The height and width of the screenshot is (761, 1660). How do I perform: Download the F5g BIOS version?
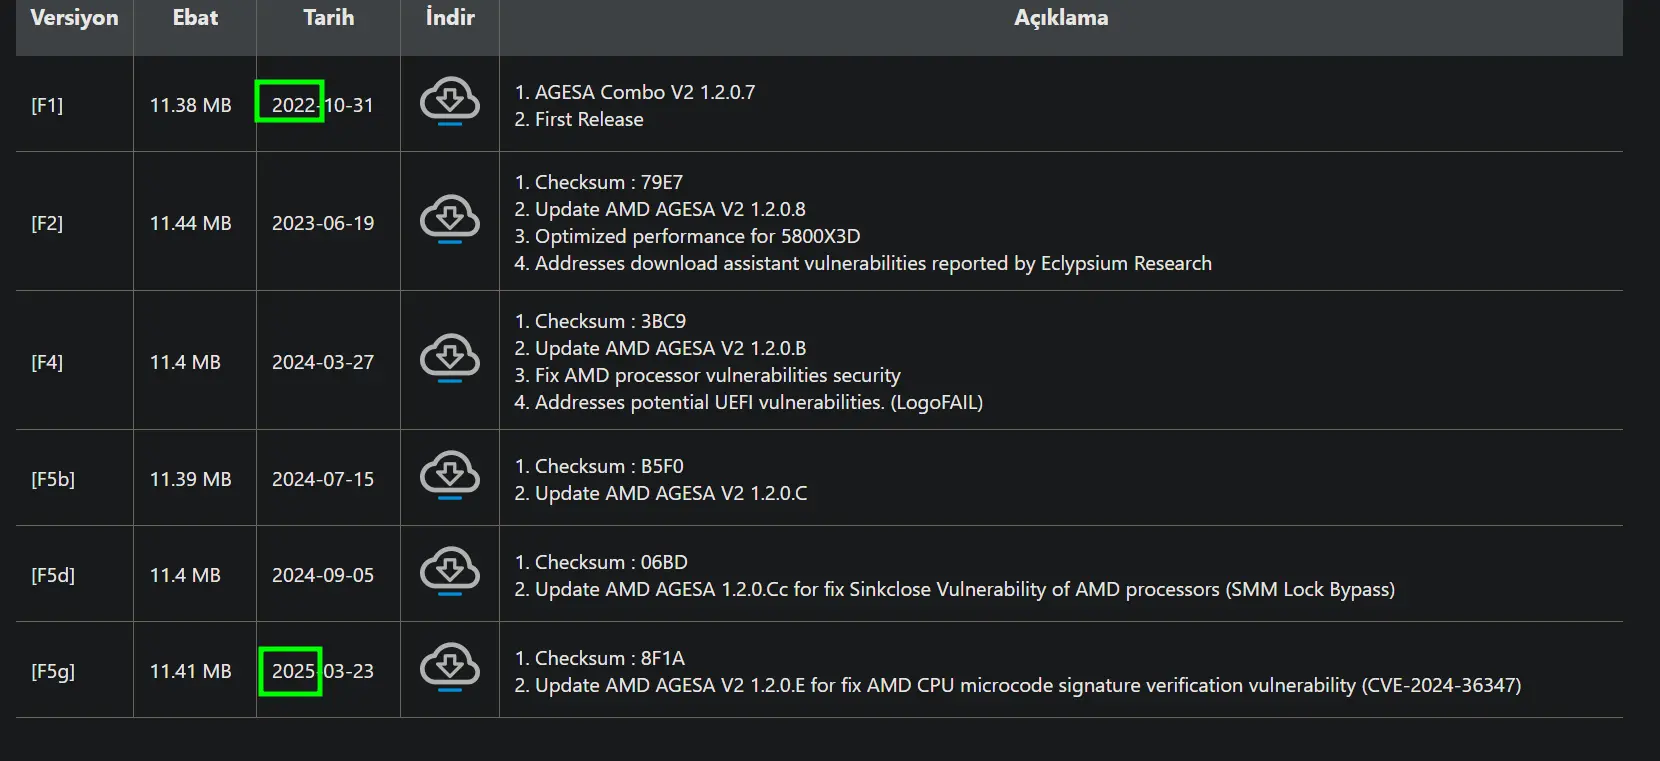pyautogui.click(x=450, y=667)
